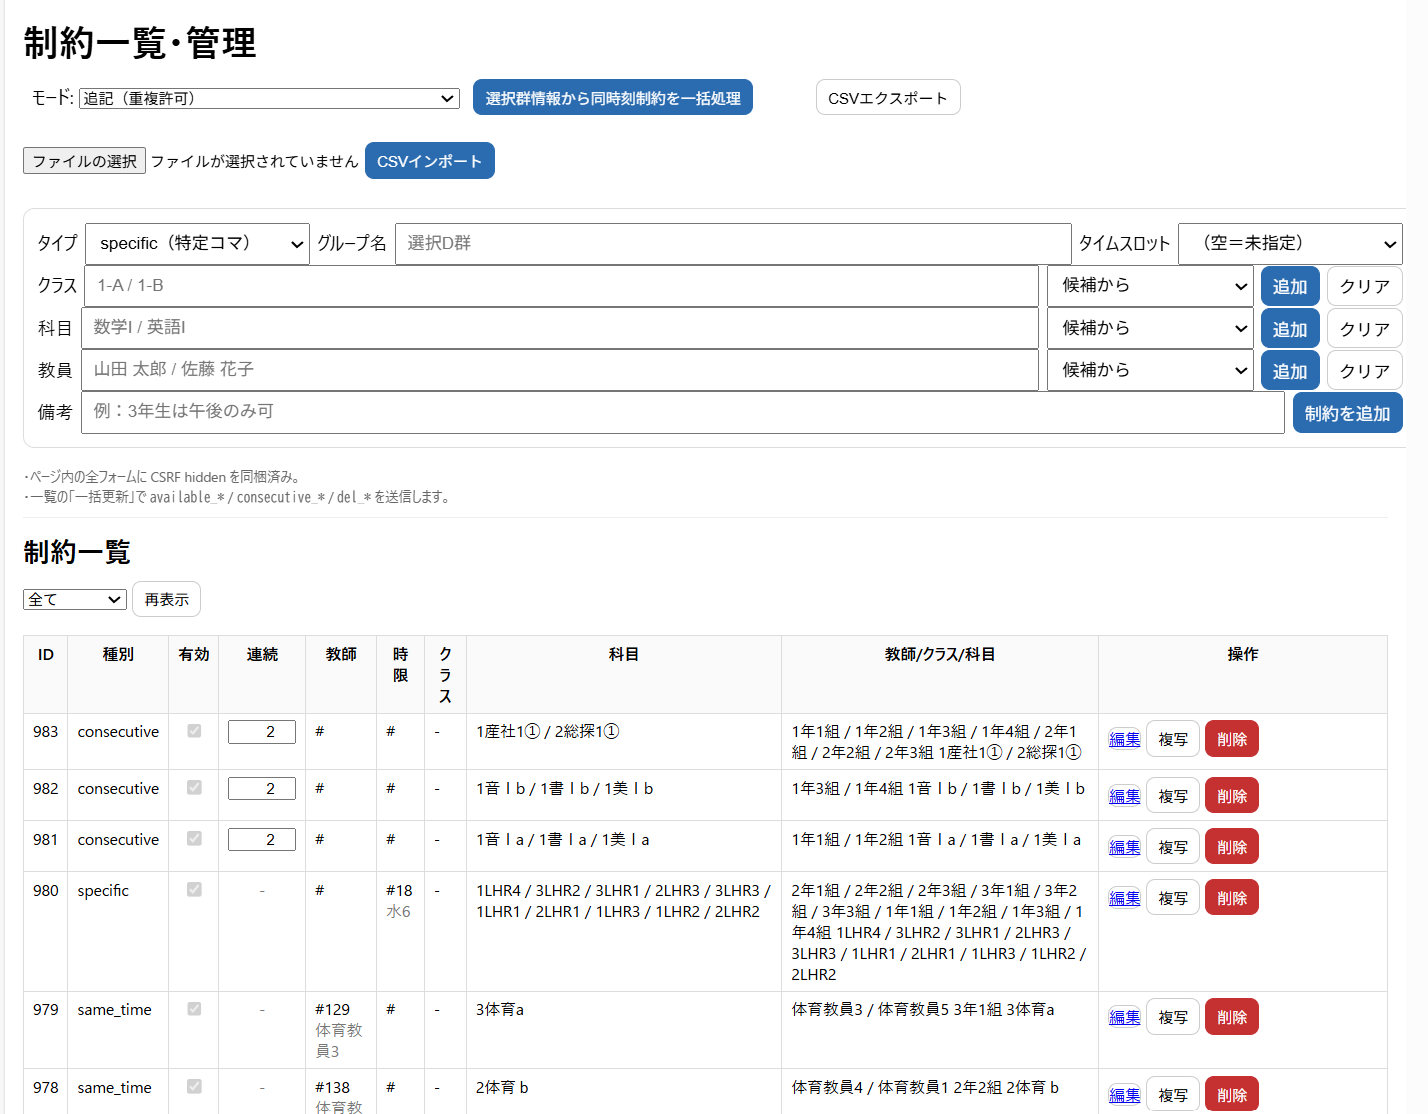The width and height of the screenshot is (1428, 1114).
Task: Focus the グループ名 input field
Action: 732,244
